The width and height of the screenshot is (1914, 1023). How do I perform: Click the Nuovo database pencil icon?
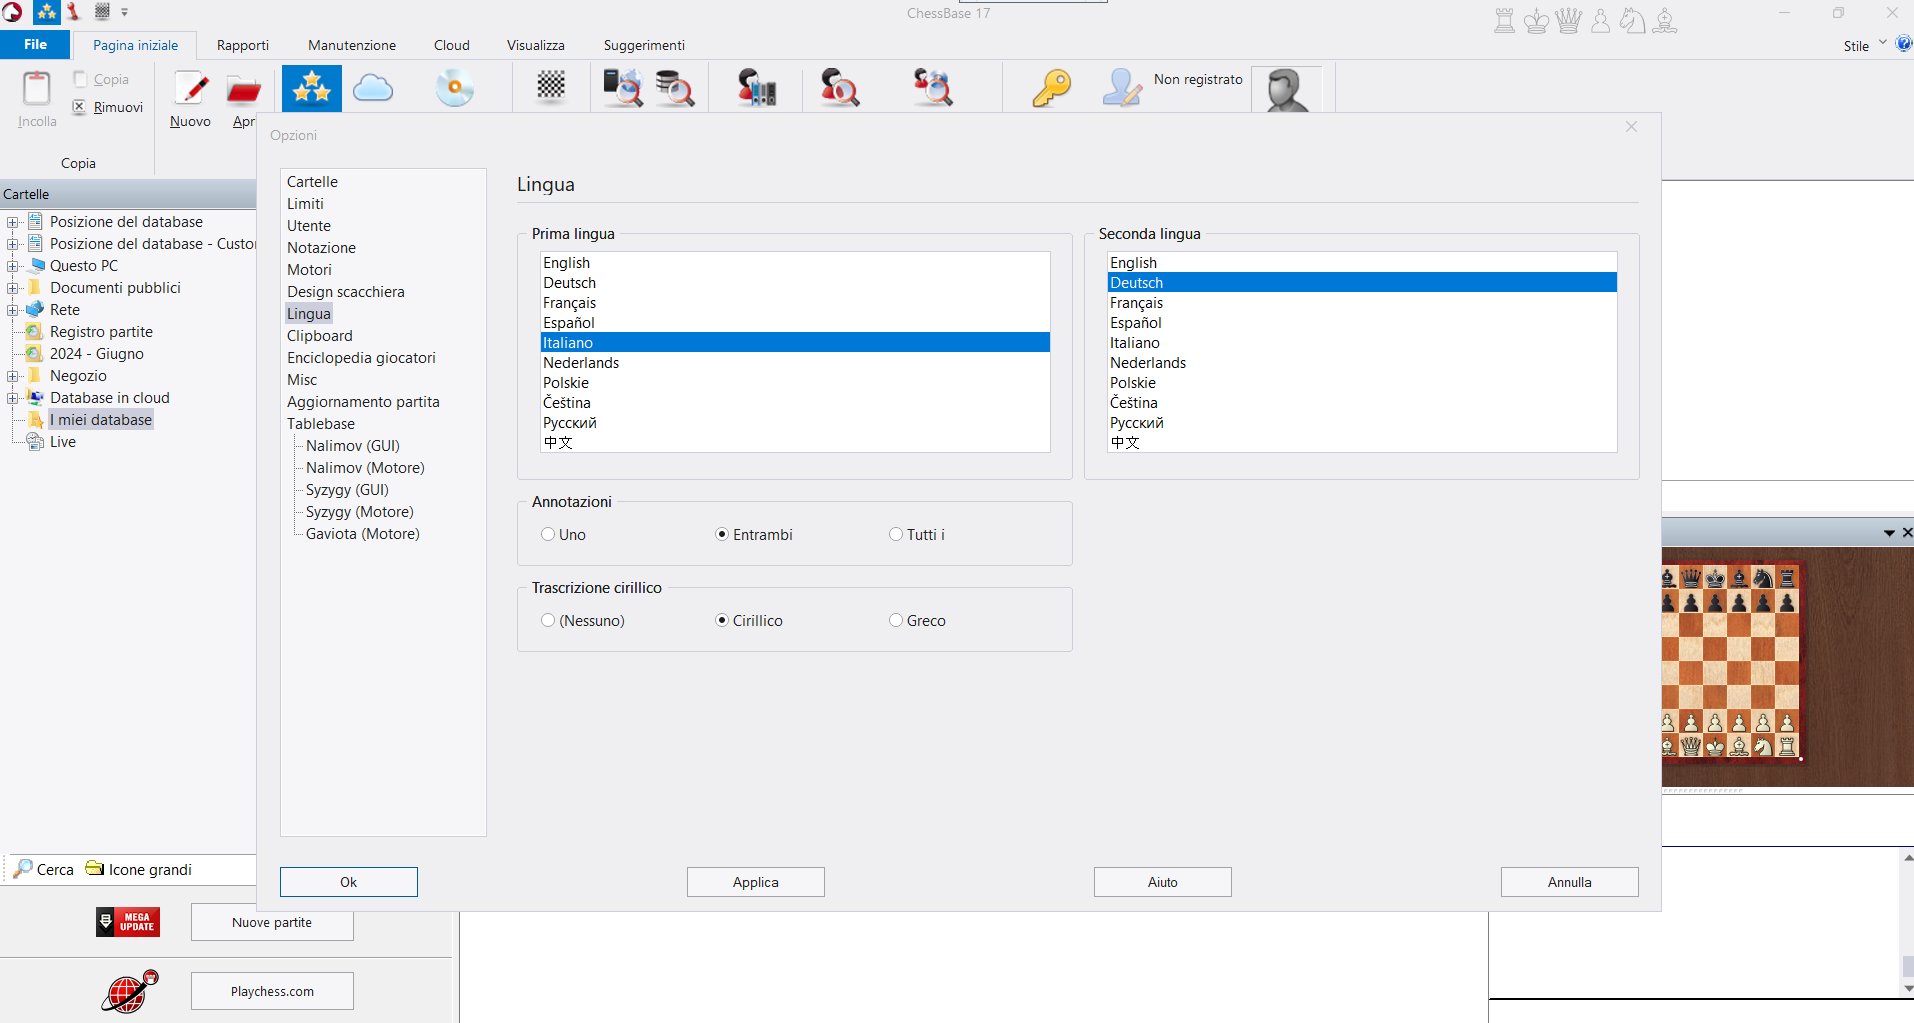191,88
